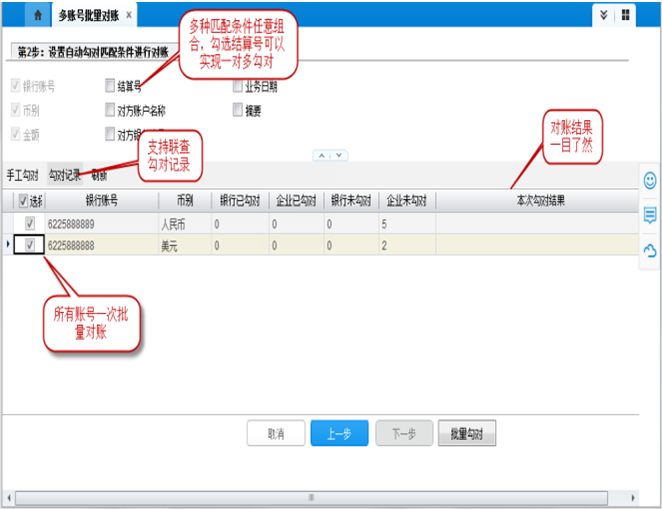The image size is (662, 509).
Task: Toggle the select-all checkbox in table header
Action: (24, 201)
